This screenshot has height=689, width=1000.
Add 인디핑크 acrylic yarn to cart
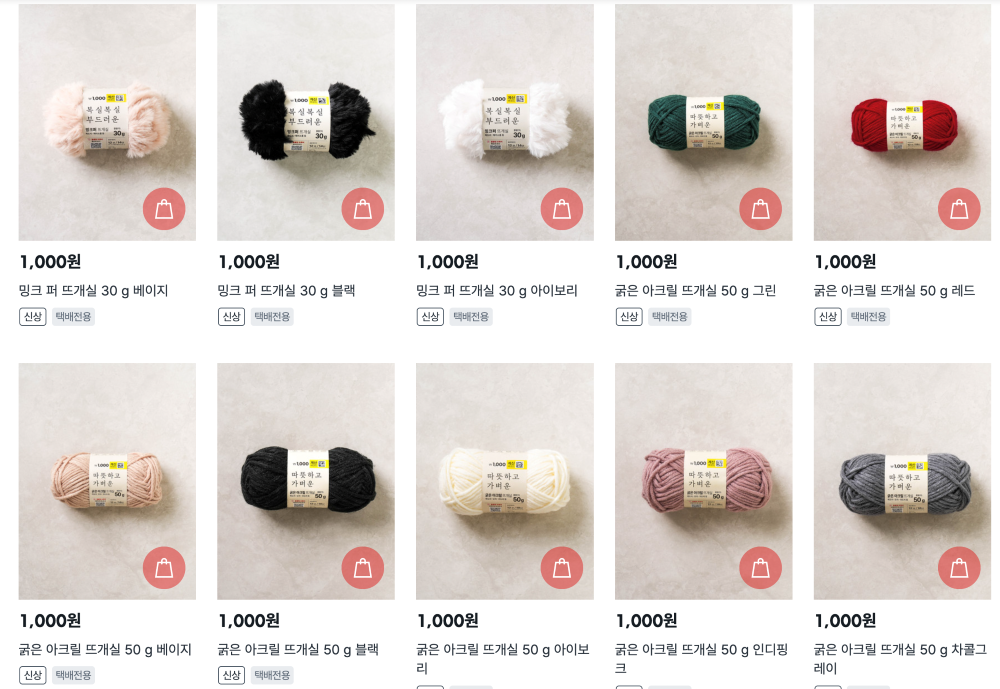761,568
